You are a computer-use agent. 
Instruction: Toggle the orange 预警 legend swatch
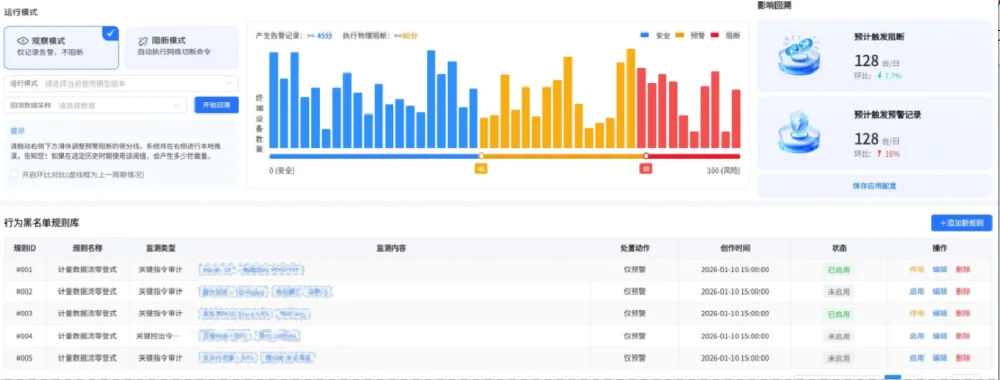click(x=679, y=36)
